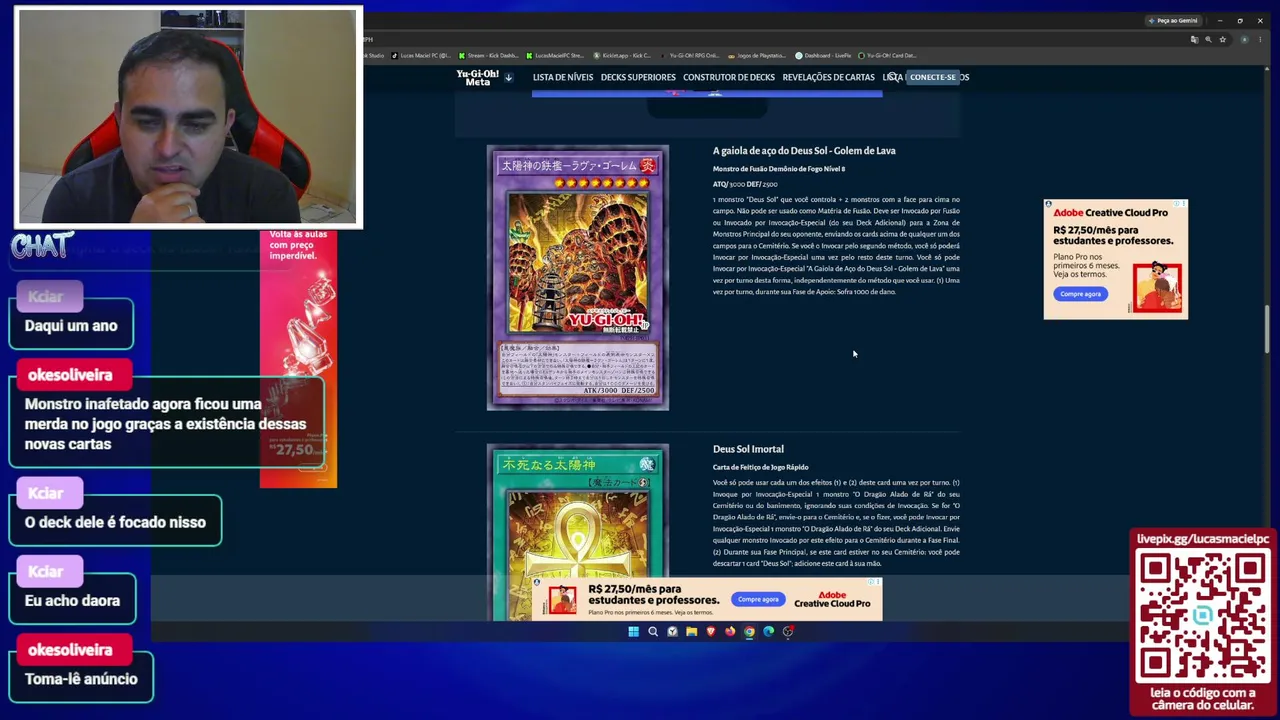
Task: Click Kciar's 'Daqui um ano' chat message
Action: 71,326
